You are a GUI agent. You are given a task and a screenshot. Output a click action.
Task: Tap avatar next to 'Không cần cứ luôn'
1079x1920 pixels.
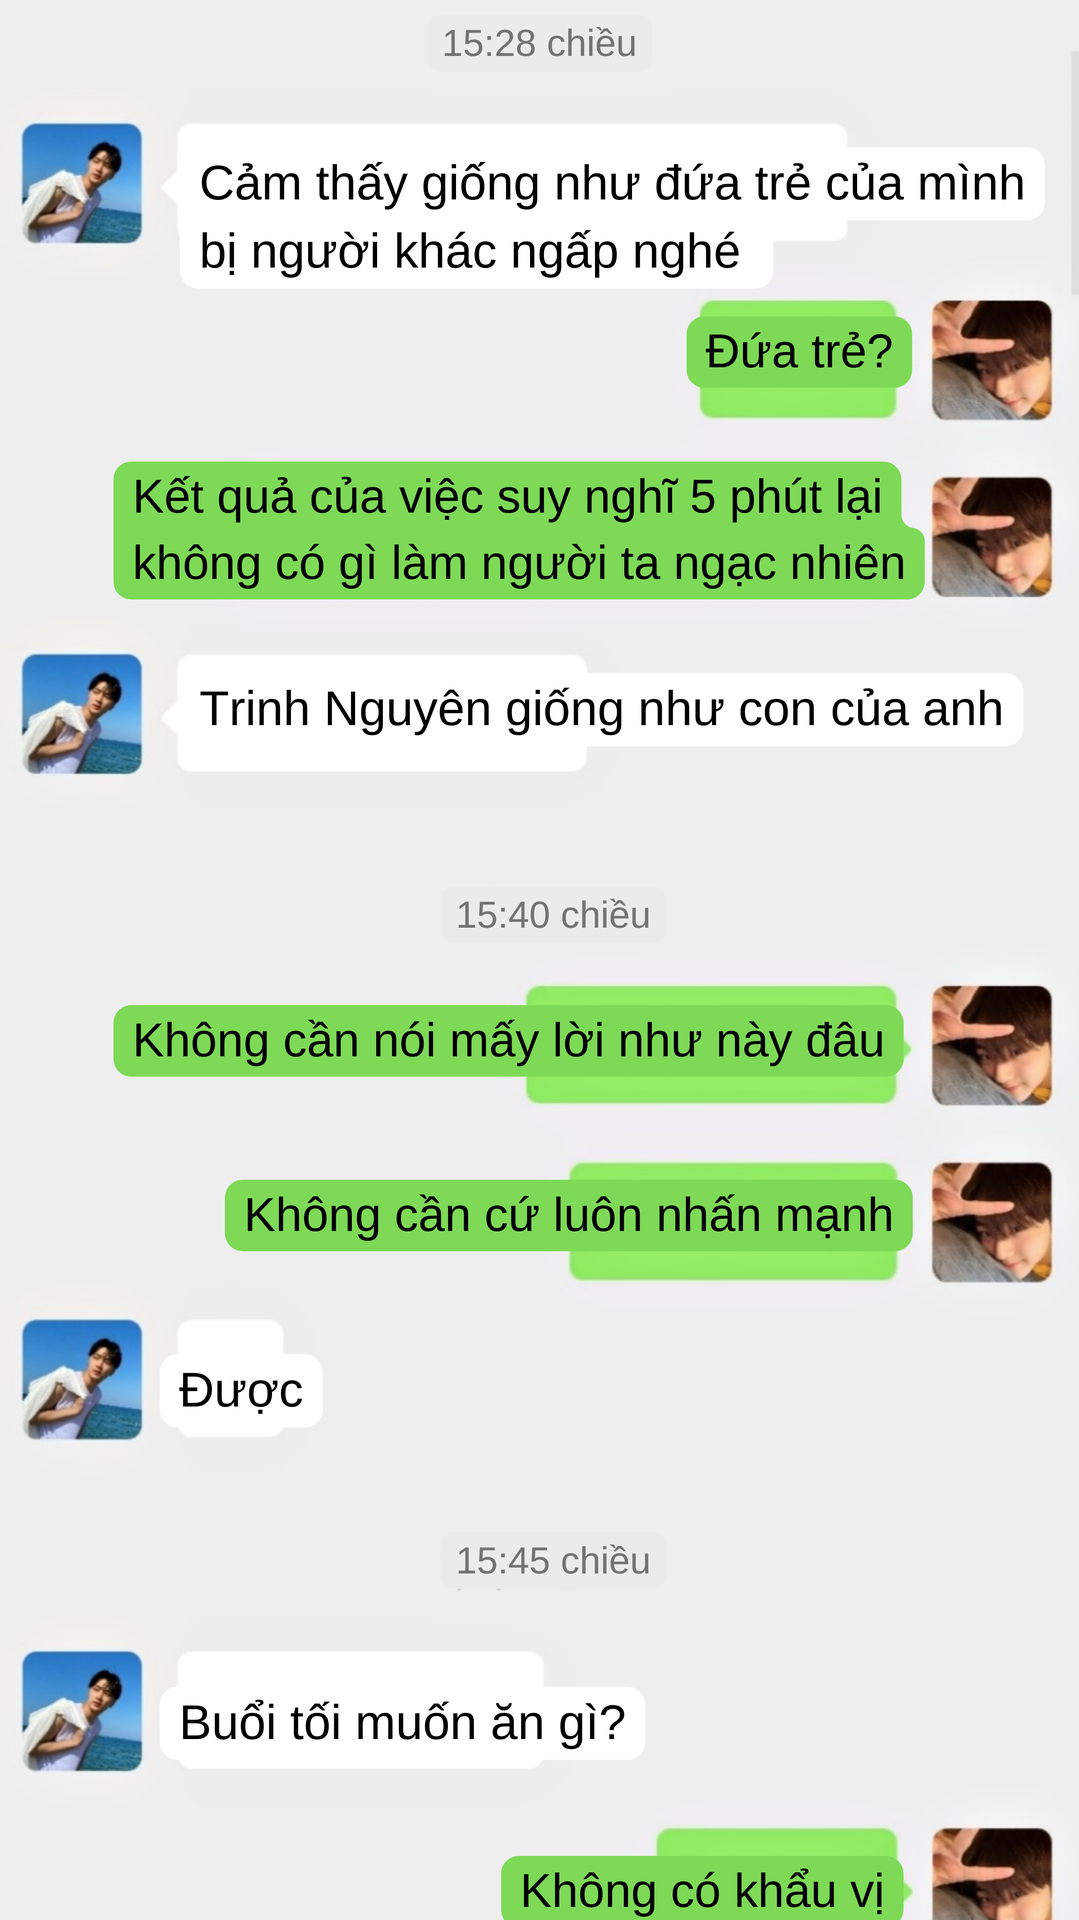point(992,1222)
